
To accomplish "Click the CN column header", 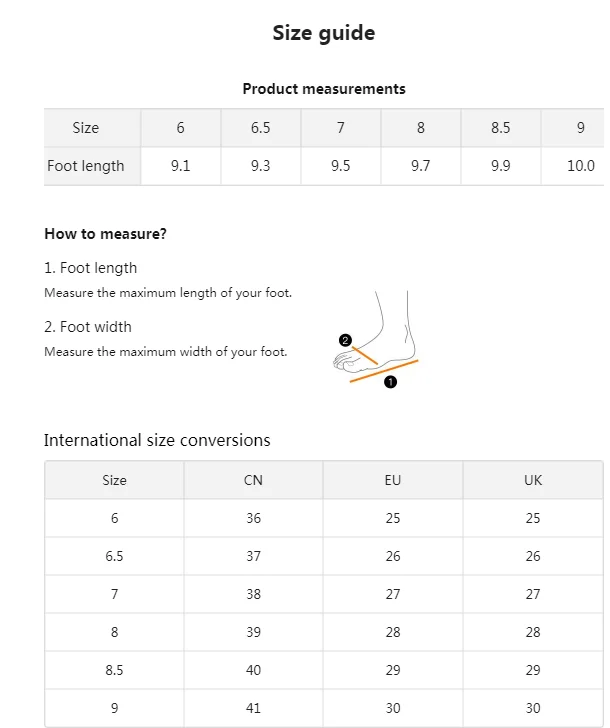I will coord(253,480).
